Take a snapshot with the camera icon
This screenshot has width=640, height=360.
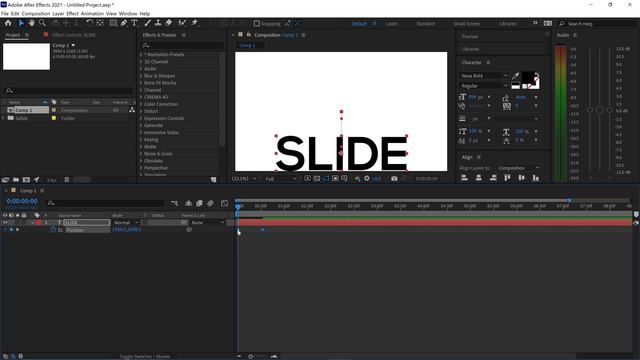coord(394,179)
